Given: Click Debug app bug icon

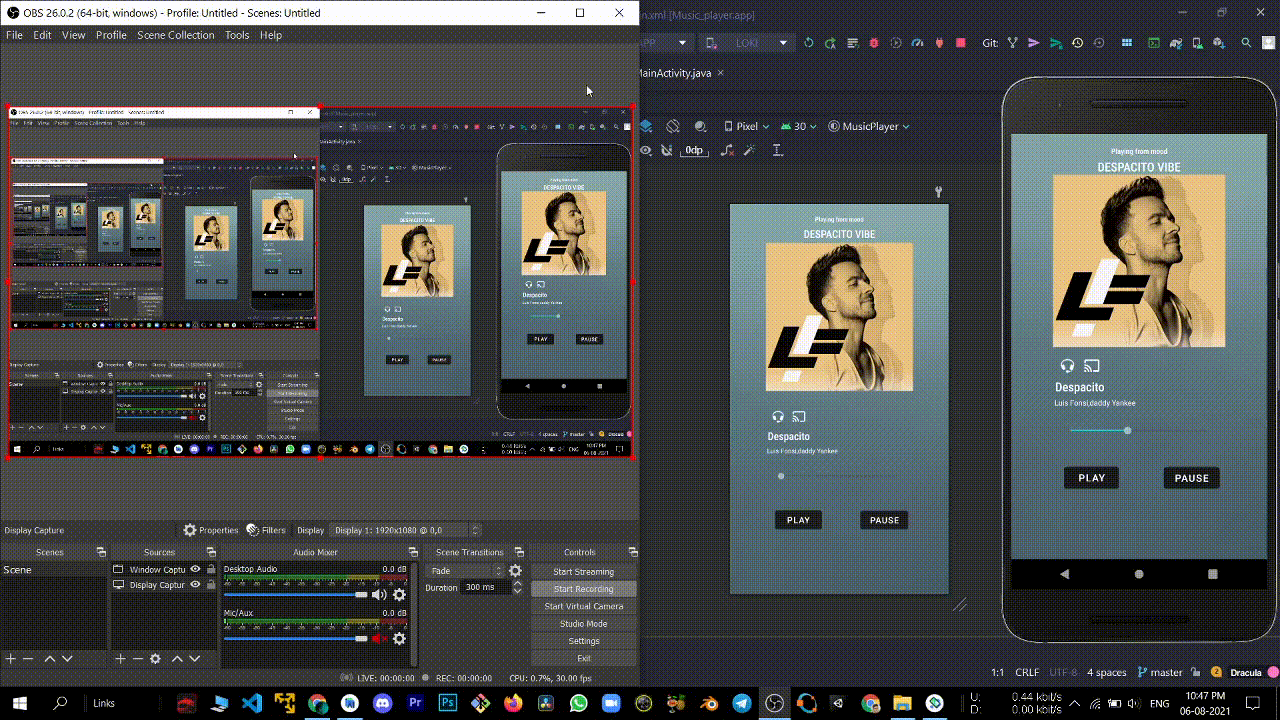Looking at the screenshot, I should click(x=873, y=43).
